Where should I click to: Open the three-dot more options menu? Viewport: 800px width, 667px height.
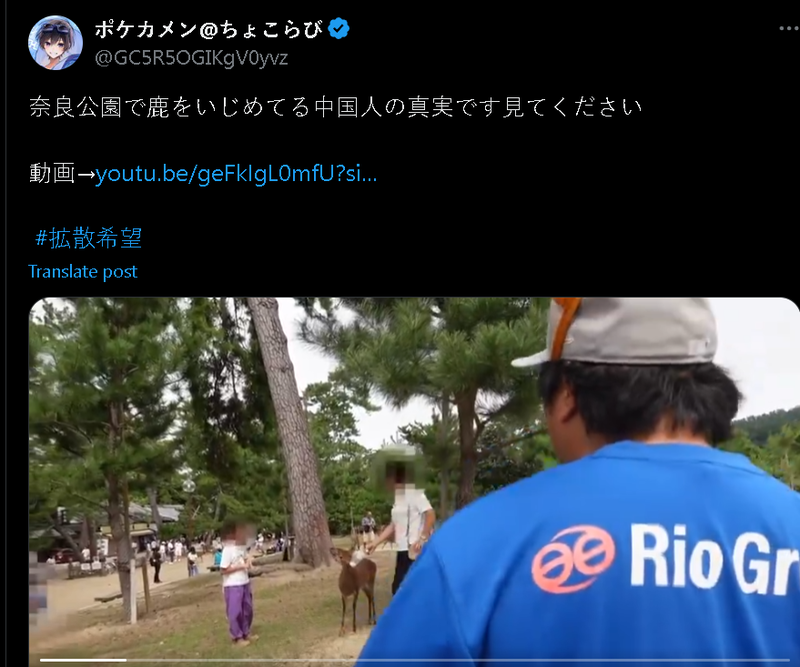click(x=789, y=29)
